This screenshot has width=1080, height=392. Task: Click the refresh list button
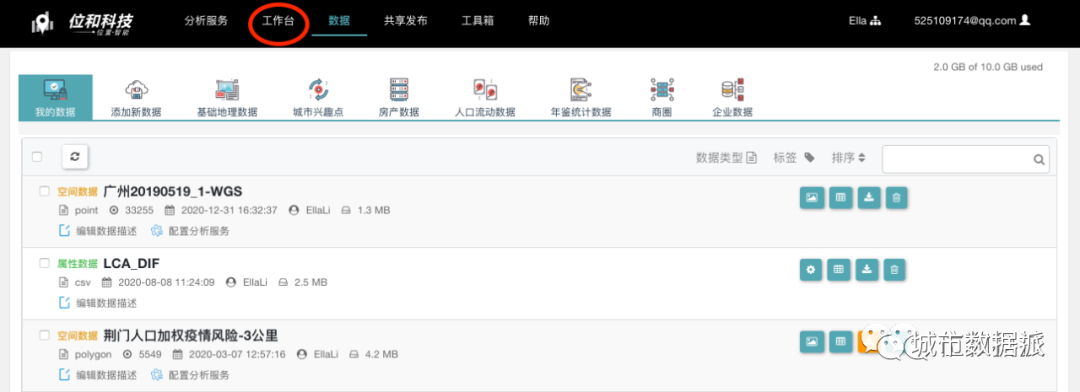point(75,157)
